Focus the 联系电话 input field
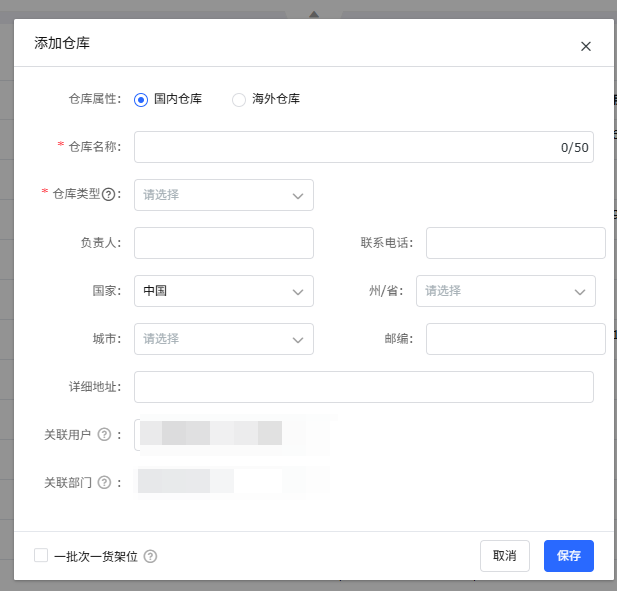This screenshot has width=617, height=591. coord(515,243)
